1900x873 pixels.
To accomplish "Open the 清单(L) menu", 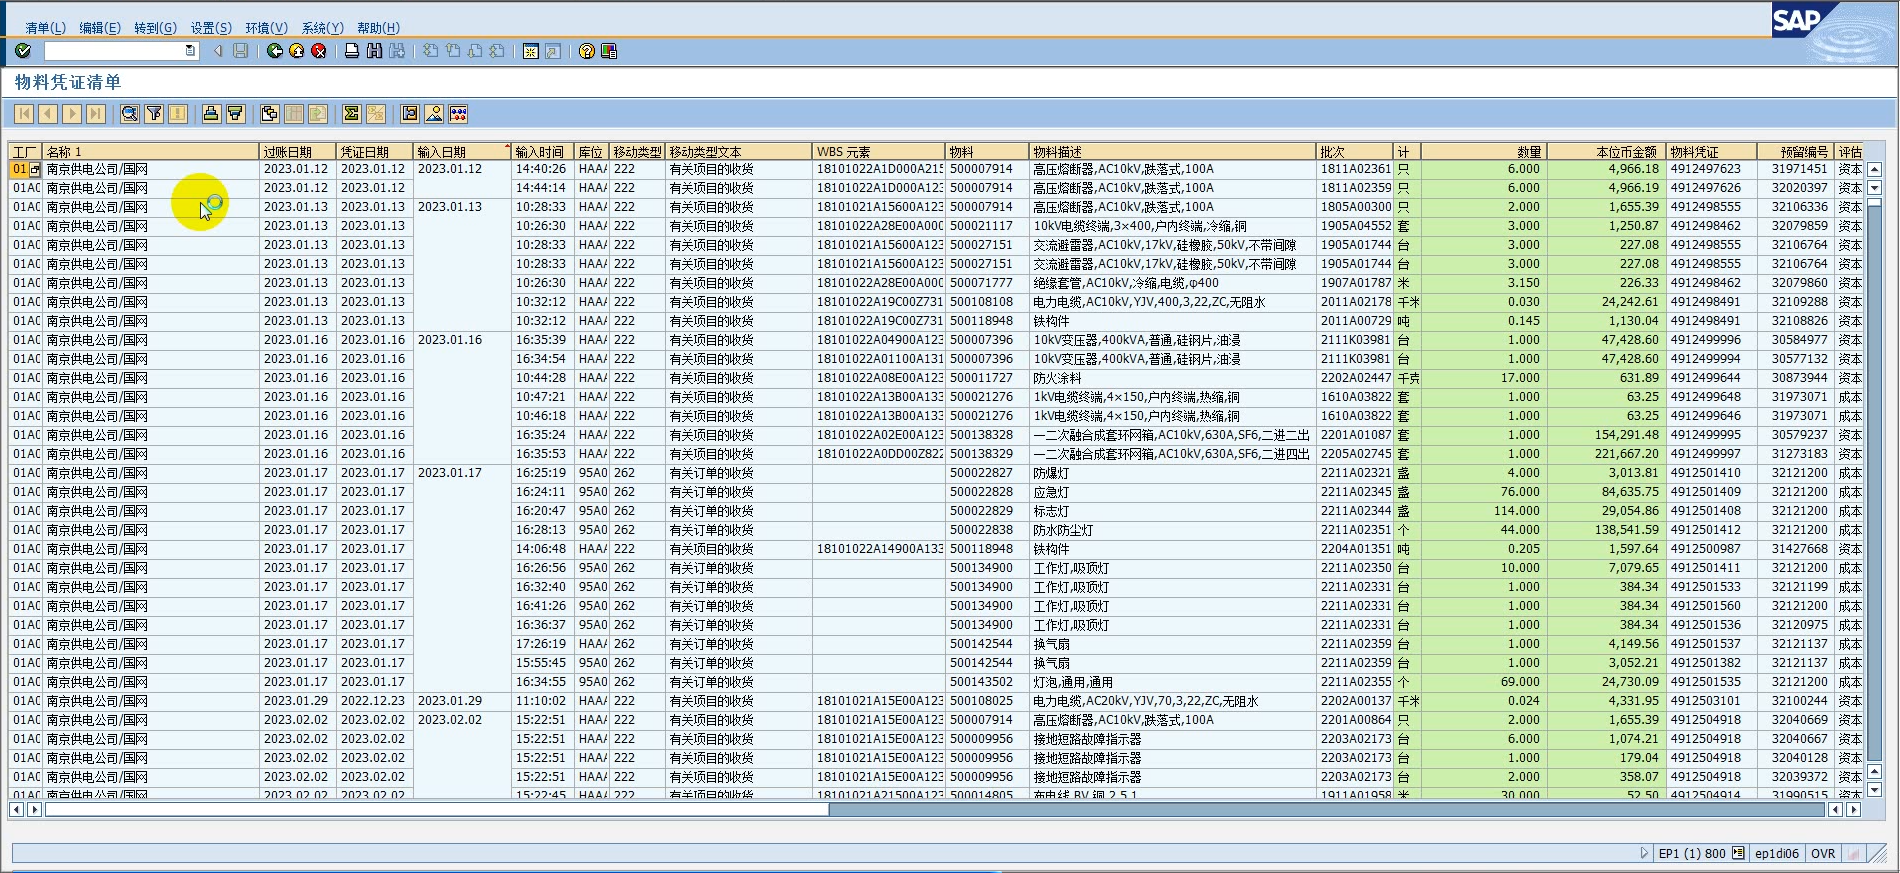I will (45, 28).
